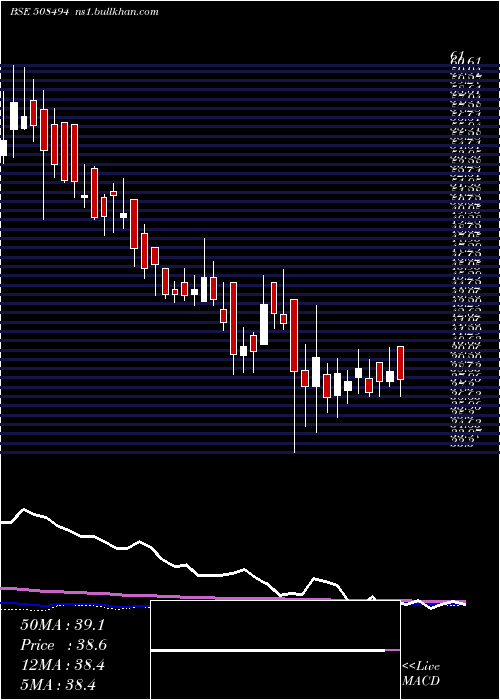Click the <<Live MACD label
Screen dimensions: 500x700
click(x=421, y=673)
